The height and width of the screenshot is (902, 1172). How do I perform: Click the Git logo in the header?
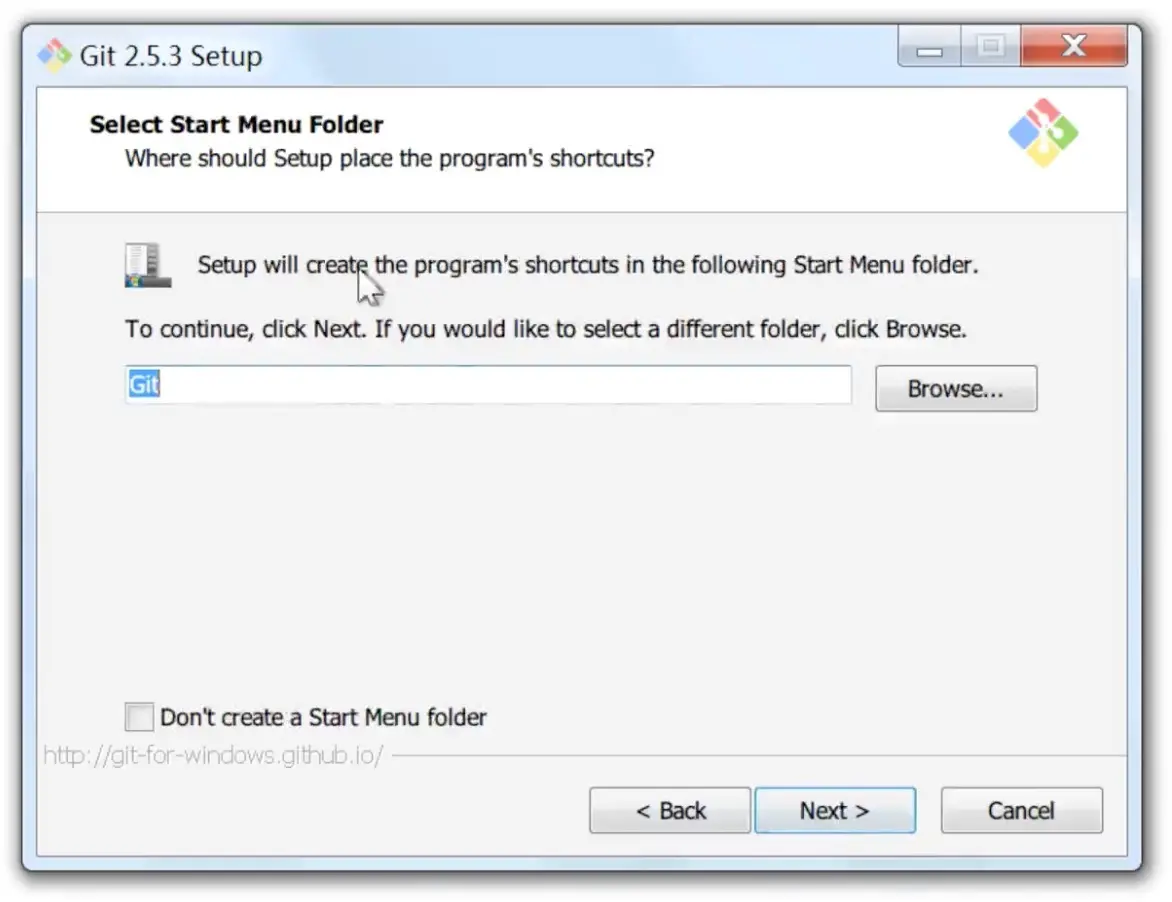click(1043, 133)
